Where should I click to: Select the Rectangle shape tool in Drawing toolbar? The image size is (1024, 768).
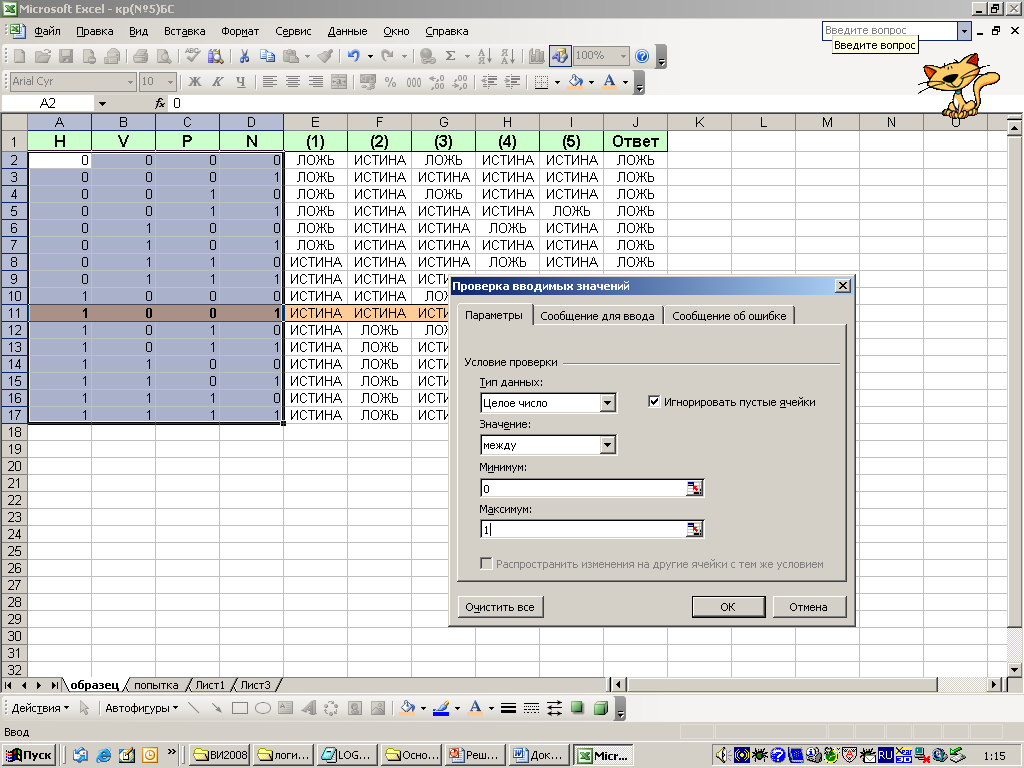click(239, 708)
